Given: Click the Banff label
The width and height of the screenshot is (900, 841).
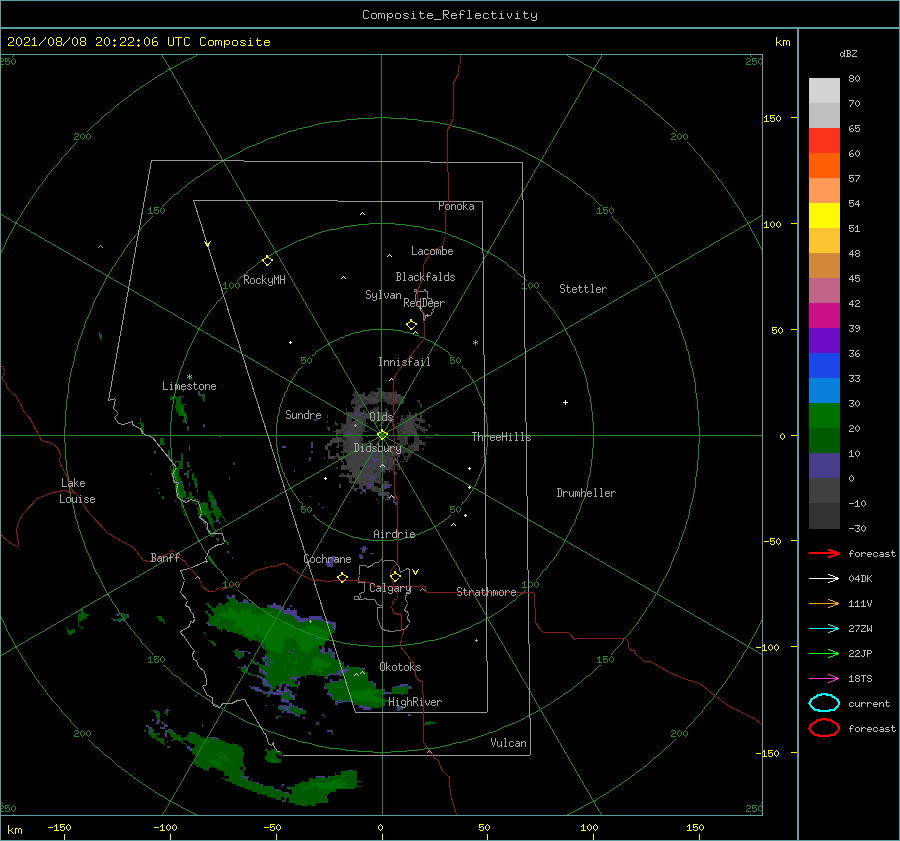Looking at the screenshot, I should [165, 557].
